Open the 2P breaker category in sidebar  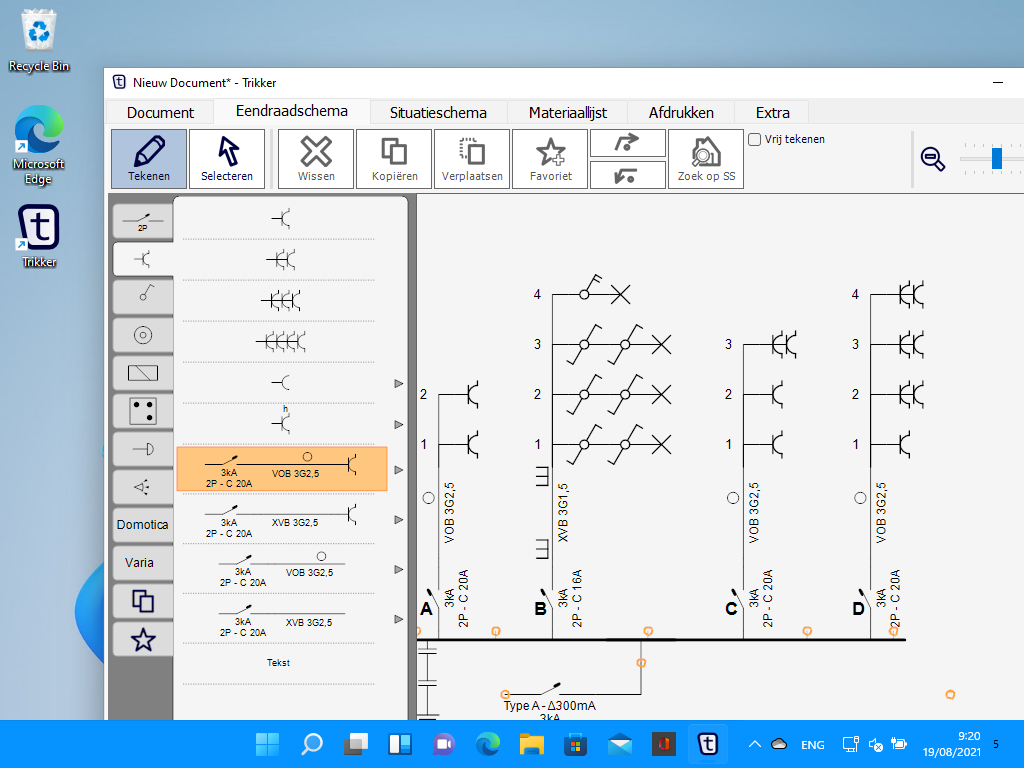[143, 221]
